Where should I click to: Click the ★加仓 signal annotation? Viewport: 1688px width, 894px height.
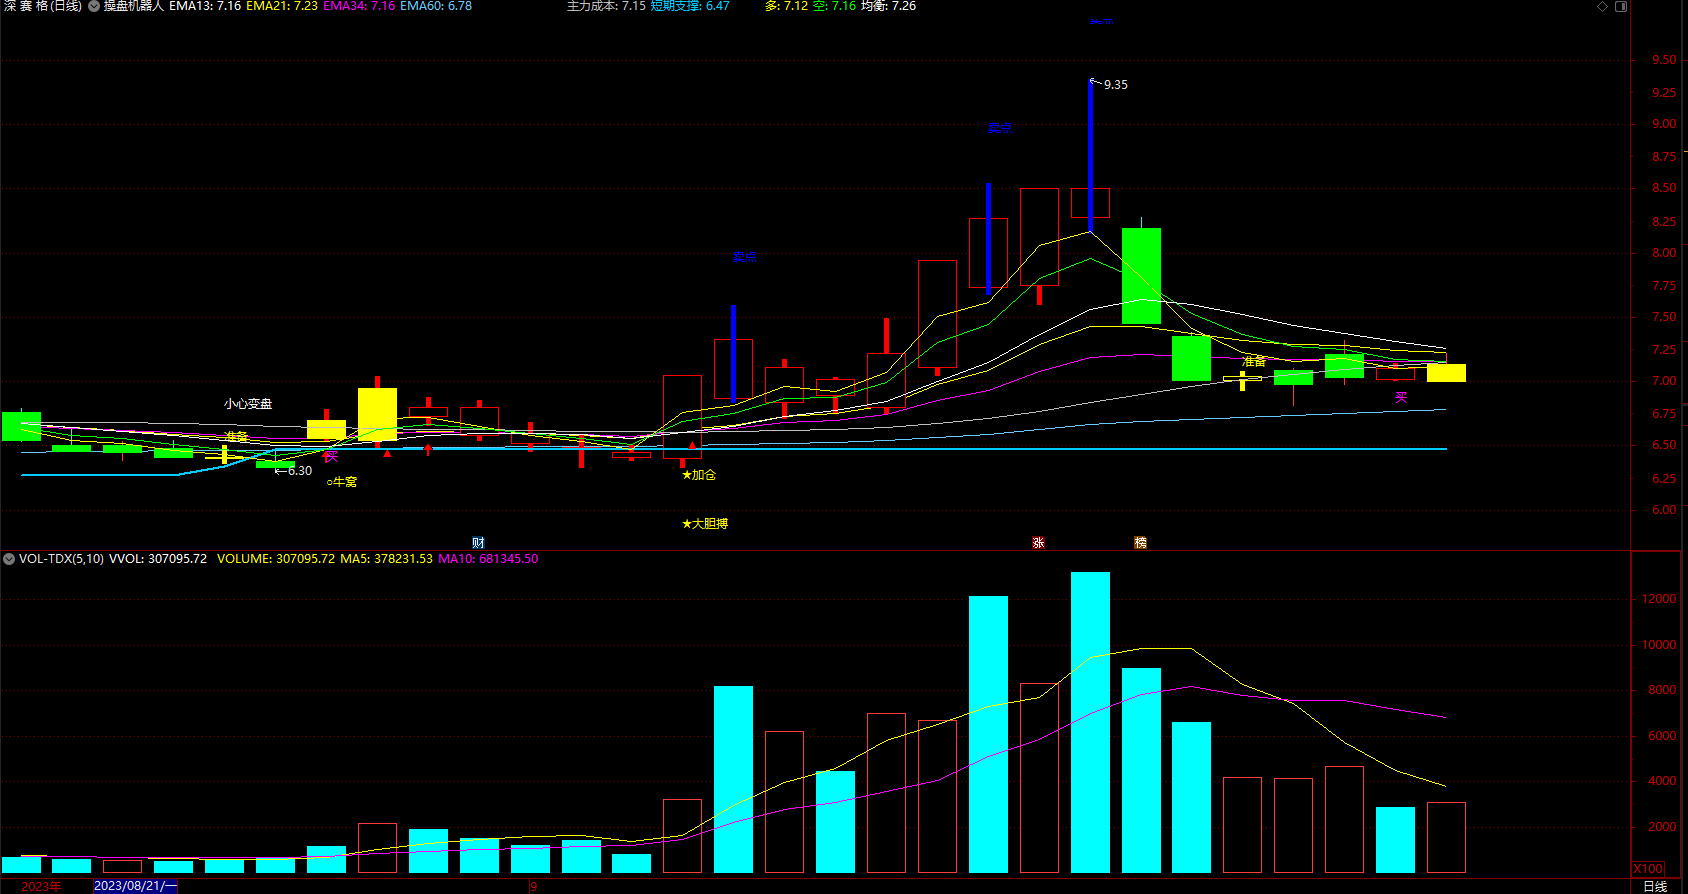699,475
